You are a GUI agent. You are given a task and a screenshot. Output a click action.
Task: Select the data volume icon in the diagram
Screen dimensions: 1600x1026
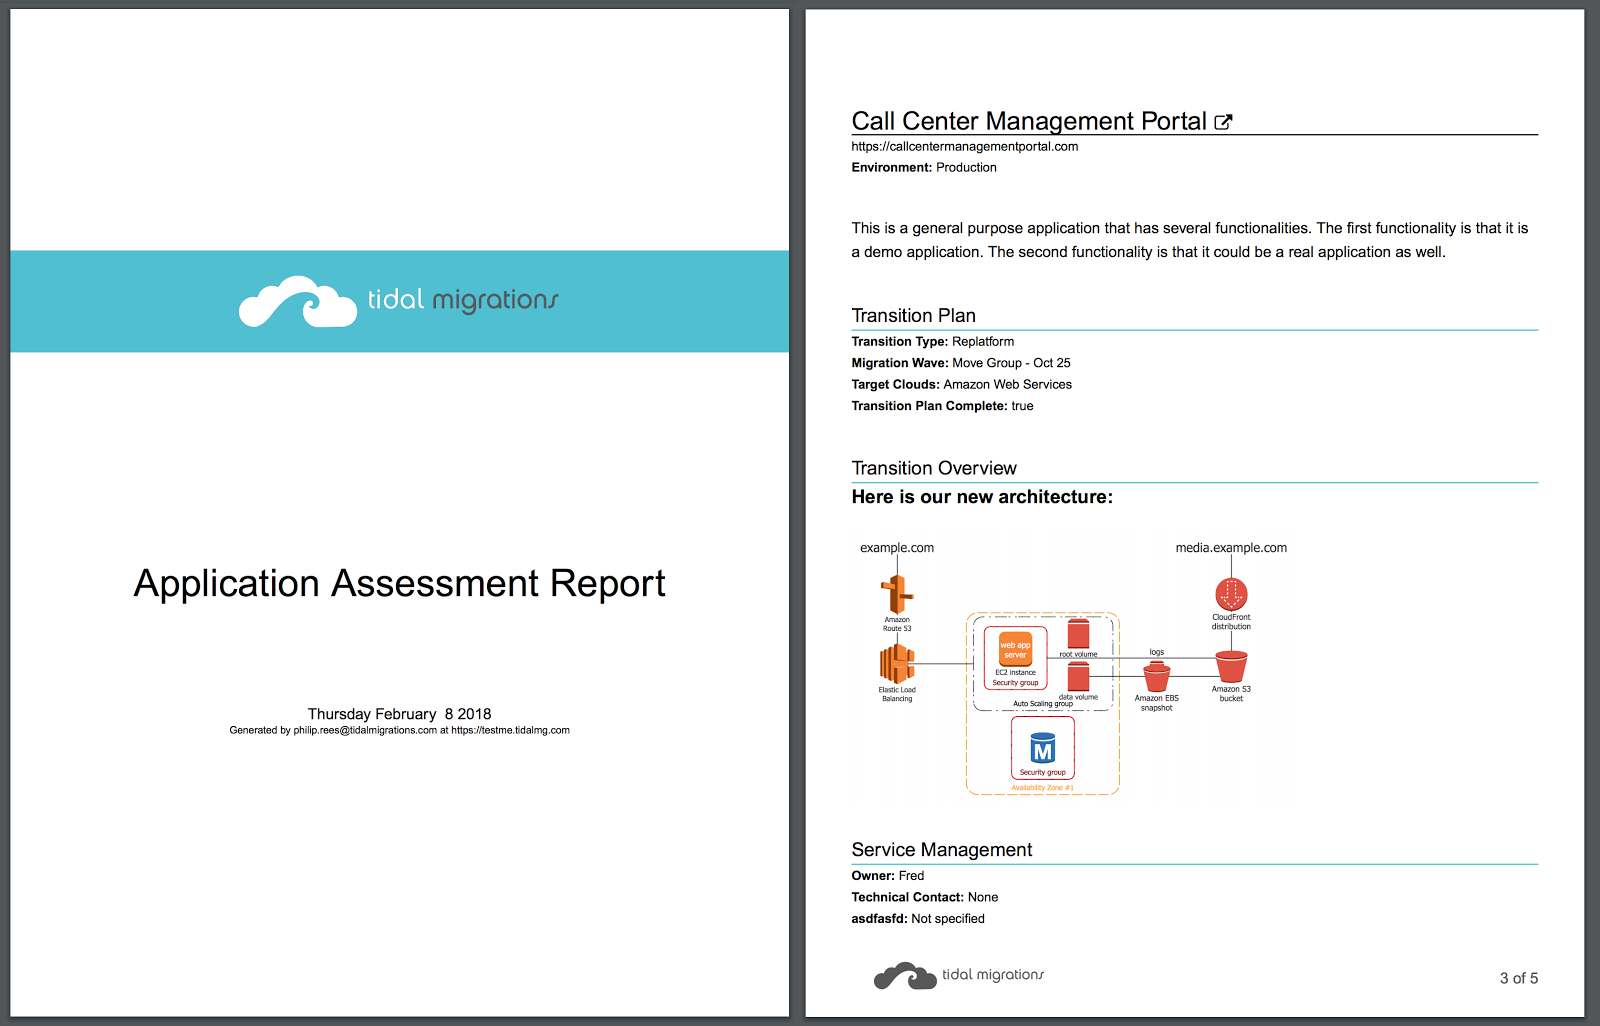click(1078, 677)
